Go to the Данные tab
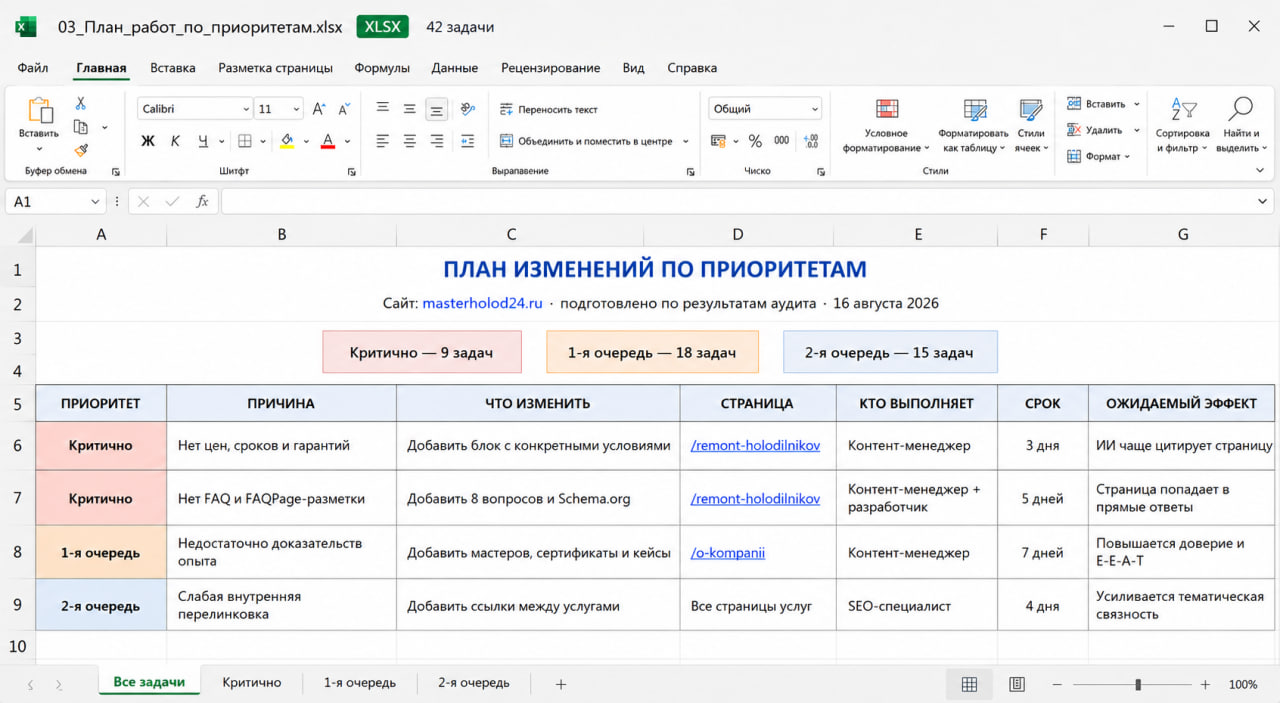This screenshot has height=703, width=1280. pyautogui.click(x=454, y=68)
